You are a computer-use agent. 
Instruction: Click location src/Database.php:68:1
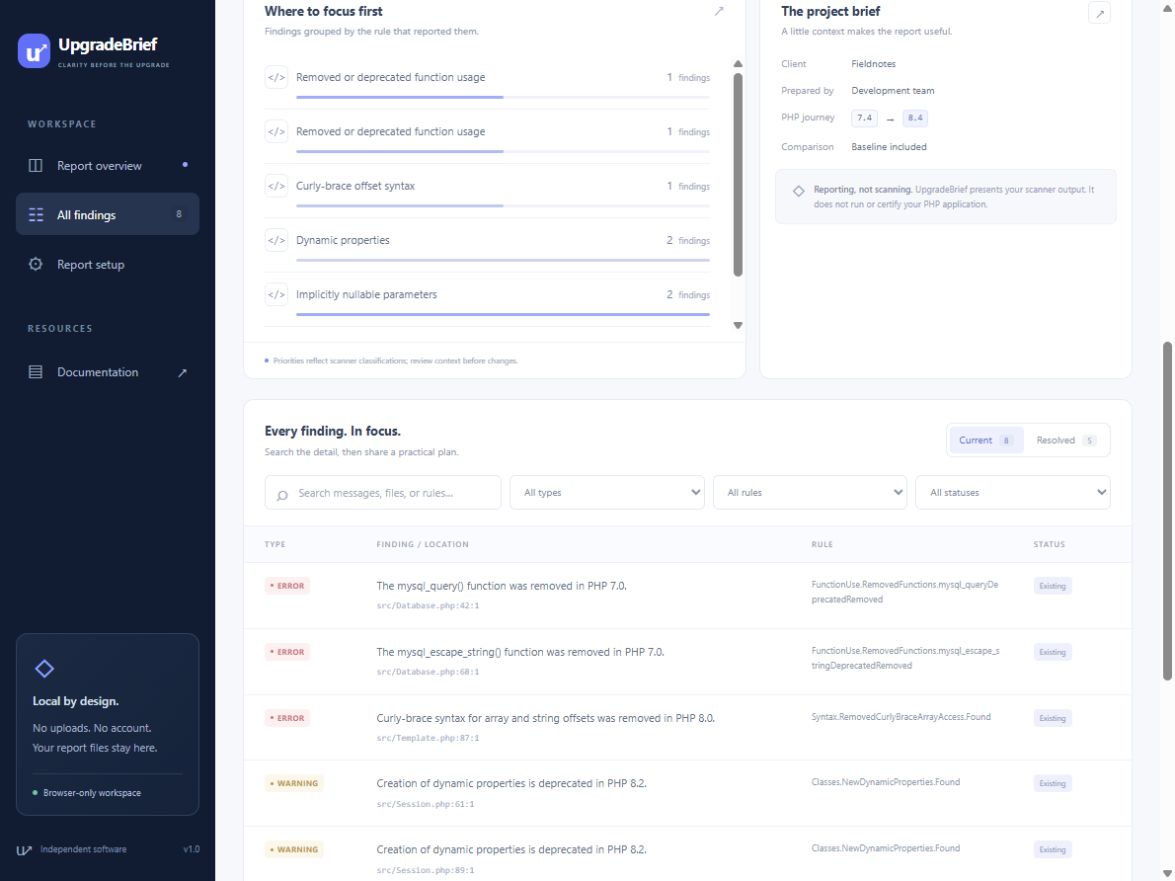tap(428, 671)
